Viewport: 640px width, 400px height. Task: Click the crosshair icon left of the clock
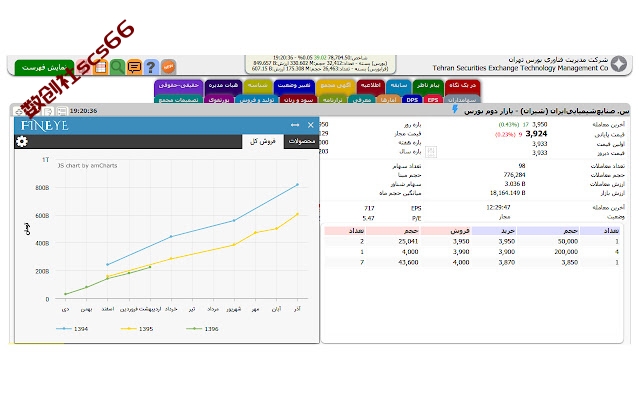tap(19, 111)
